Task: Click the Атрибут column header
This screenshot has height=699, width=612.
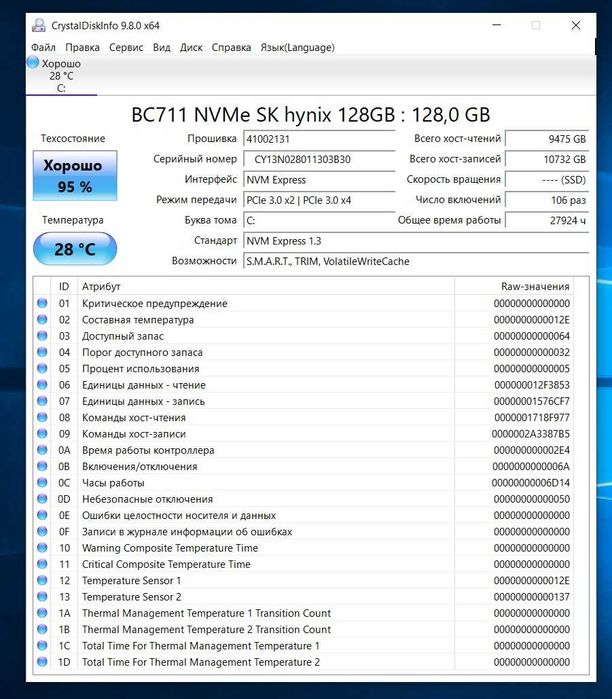Action: coord(266,286)
